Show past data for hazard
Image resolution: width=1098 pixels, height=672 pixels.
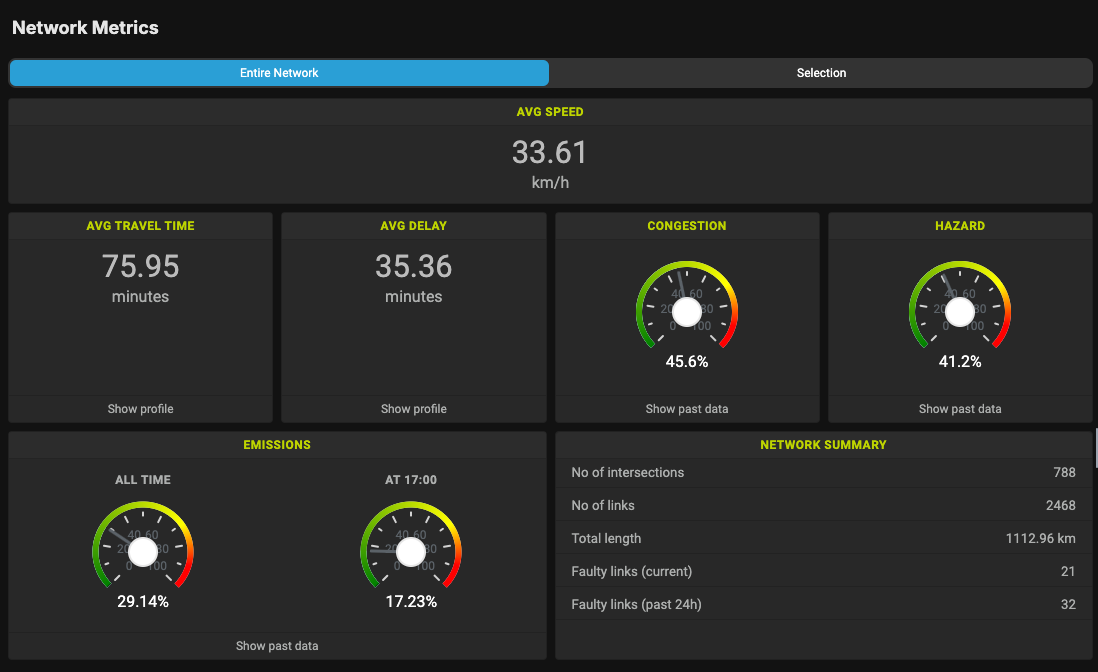point(959,408)
